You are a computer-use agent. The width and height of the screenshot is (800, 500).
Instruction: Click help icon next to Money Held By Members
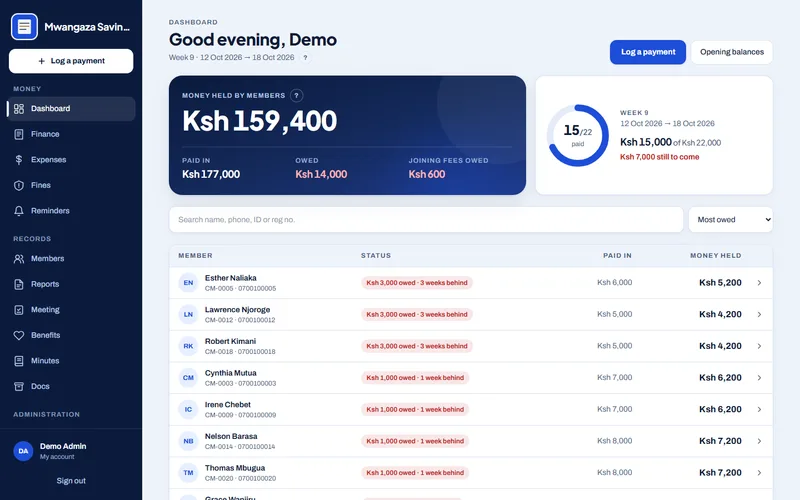point(296,95)
